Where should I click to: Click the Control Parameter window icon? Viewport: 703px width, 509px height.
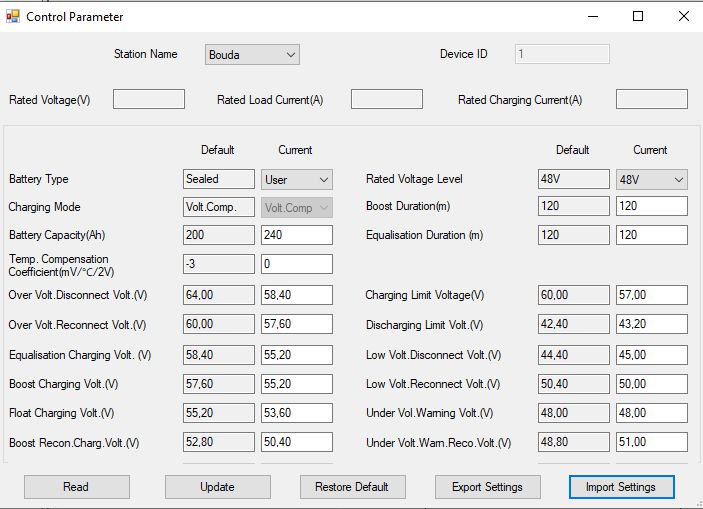point(12,17)
